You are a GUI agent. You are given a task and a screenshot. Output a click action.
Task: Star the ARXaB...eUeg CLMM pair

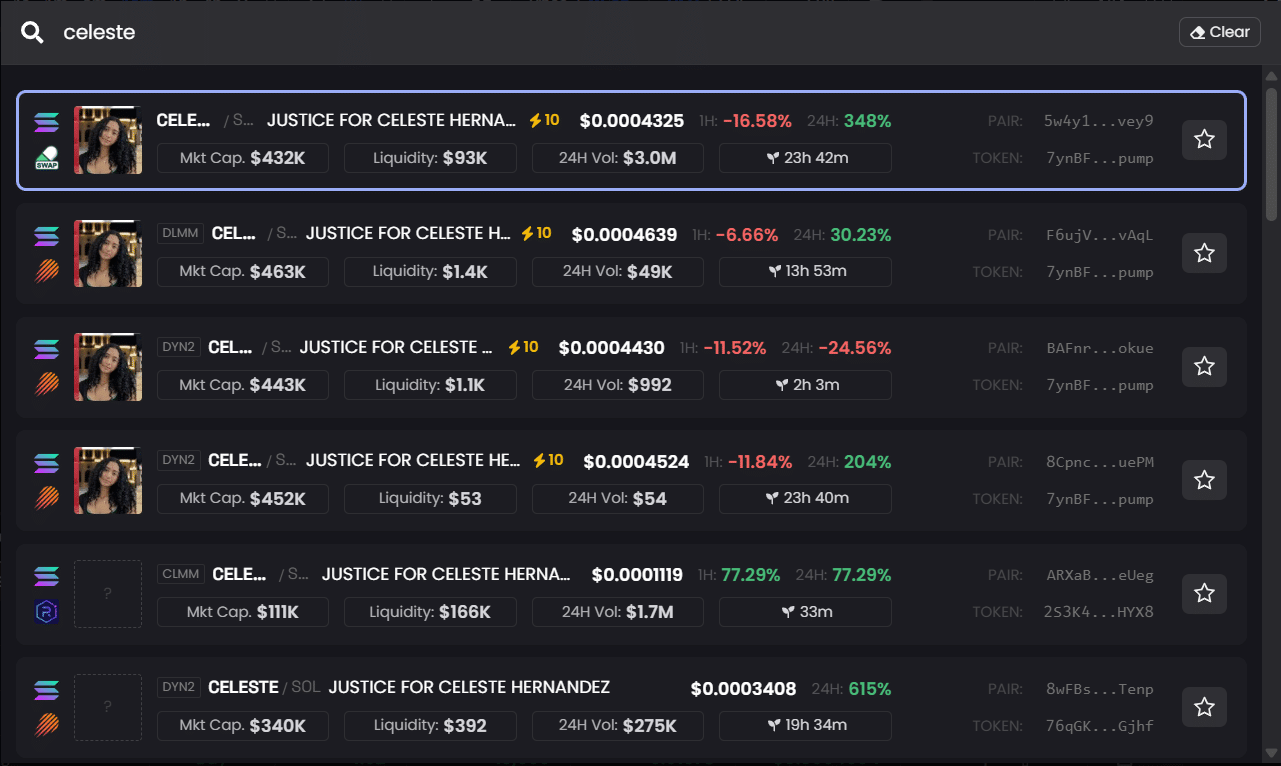[1204, 594]
